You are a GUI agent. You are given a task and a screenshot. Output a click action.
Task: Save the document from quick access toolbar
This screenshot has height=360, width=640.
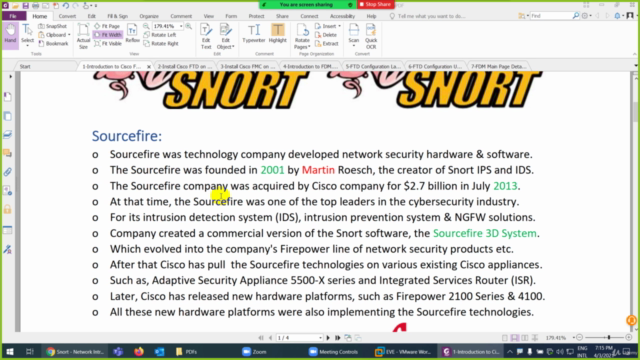pyautogui.click(x=25, y=6)
